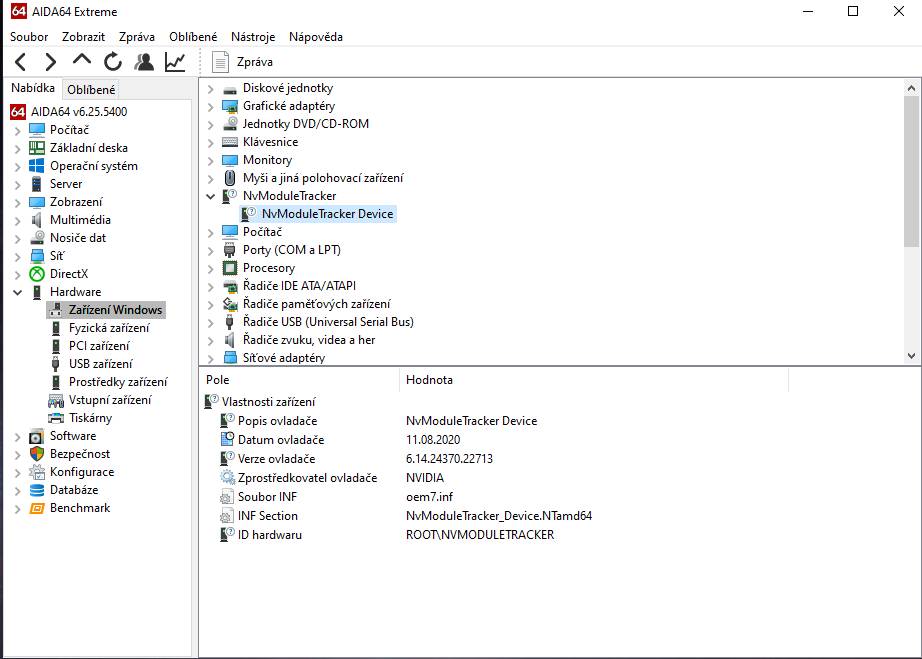Click the Operační systém Windows icon
Screen dimensions: 922x659
pyautogui.click(x=36, y=166)
